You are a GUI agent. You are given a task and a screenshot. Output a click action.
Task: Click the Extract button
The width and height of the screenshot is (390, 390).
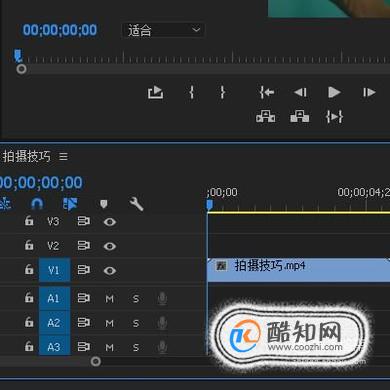(x=299, y=117)
